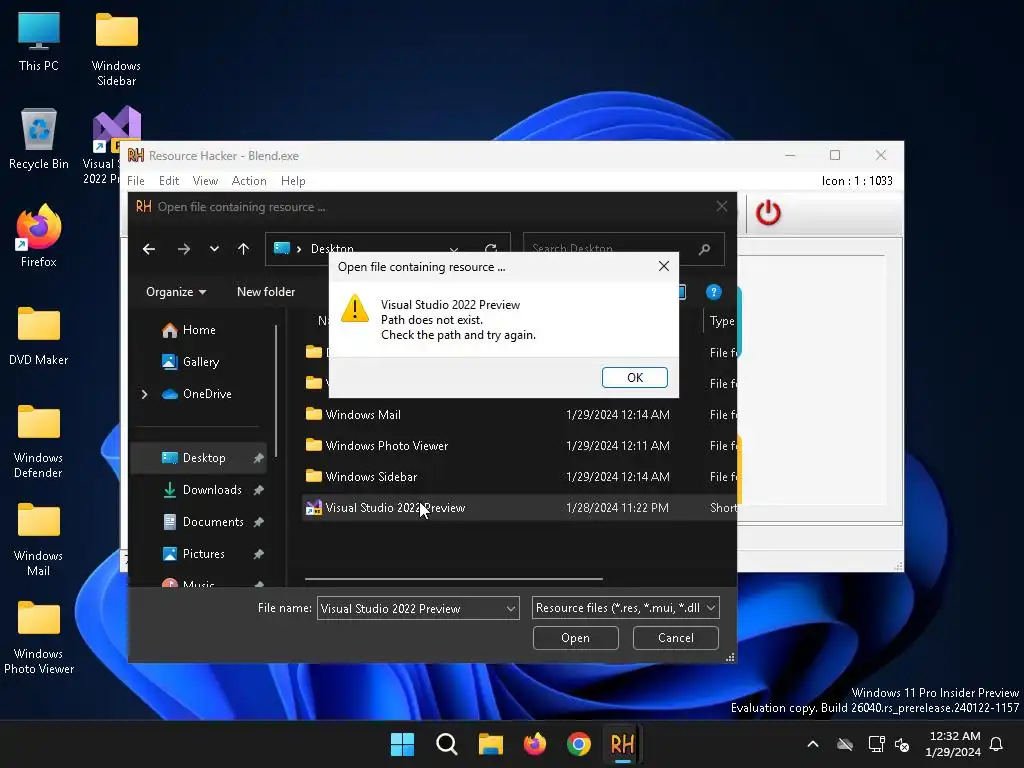Screen dimensions: 1024x768
Task: Open Windows Mail desktop folder
Action: click(x=39, y=539)
